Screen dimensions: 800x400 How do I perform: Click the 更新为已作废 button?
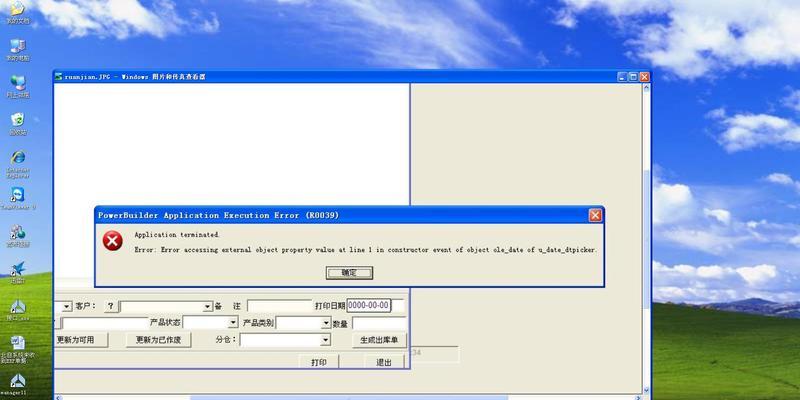tap(158, 340)
